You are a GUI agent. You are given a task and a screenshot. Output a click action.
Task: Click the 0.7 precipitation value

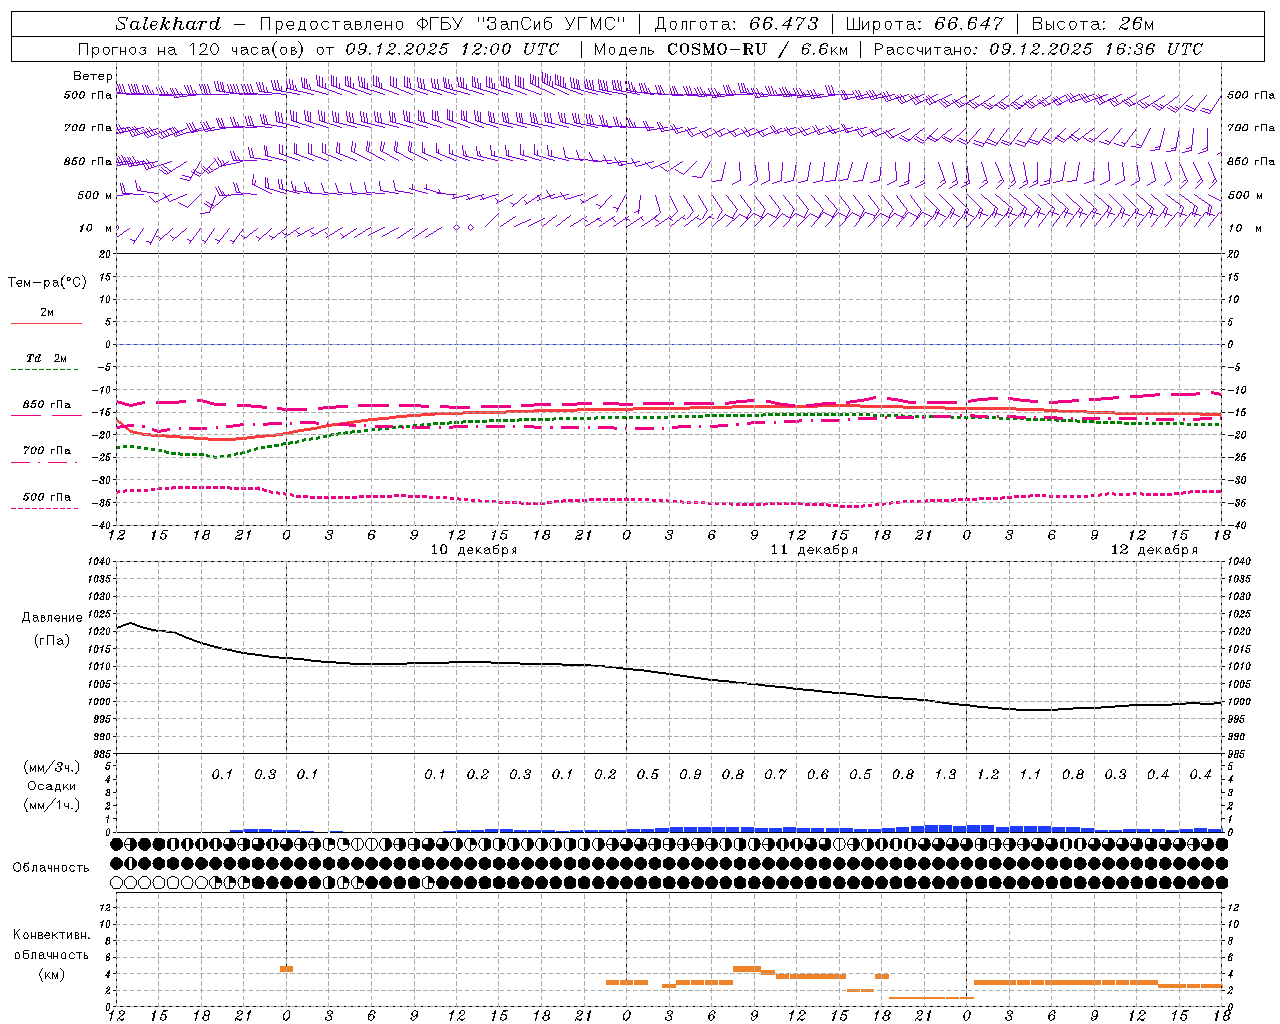tap(775, 774)
